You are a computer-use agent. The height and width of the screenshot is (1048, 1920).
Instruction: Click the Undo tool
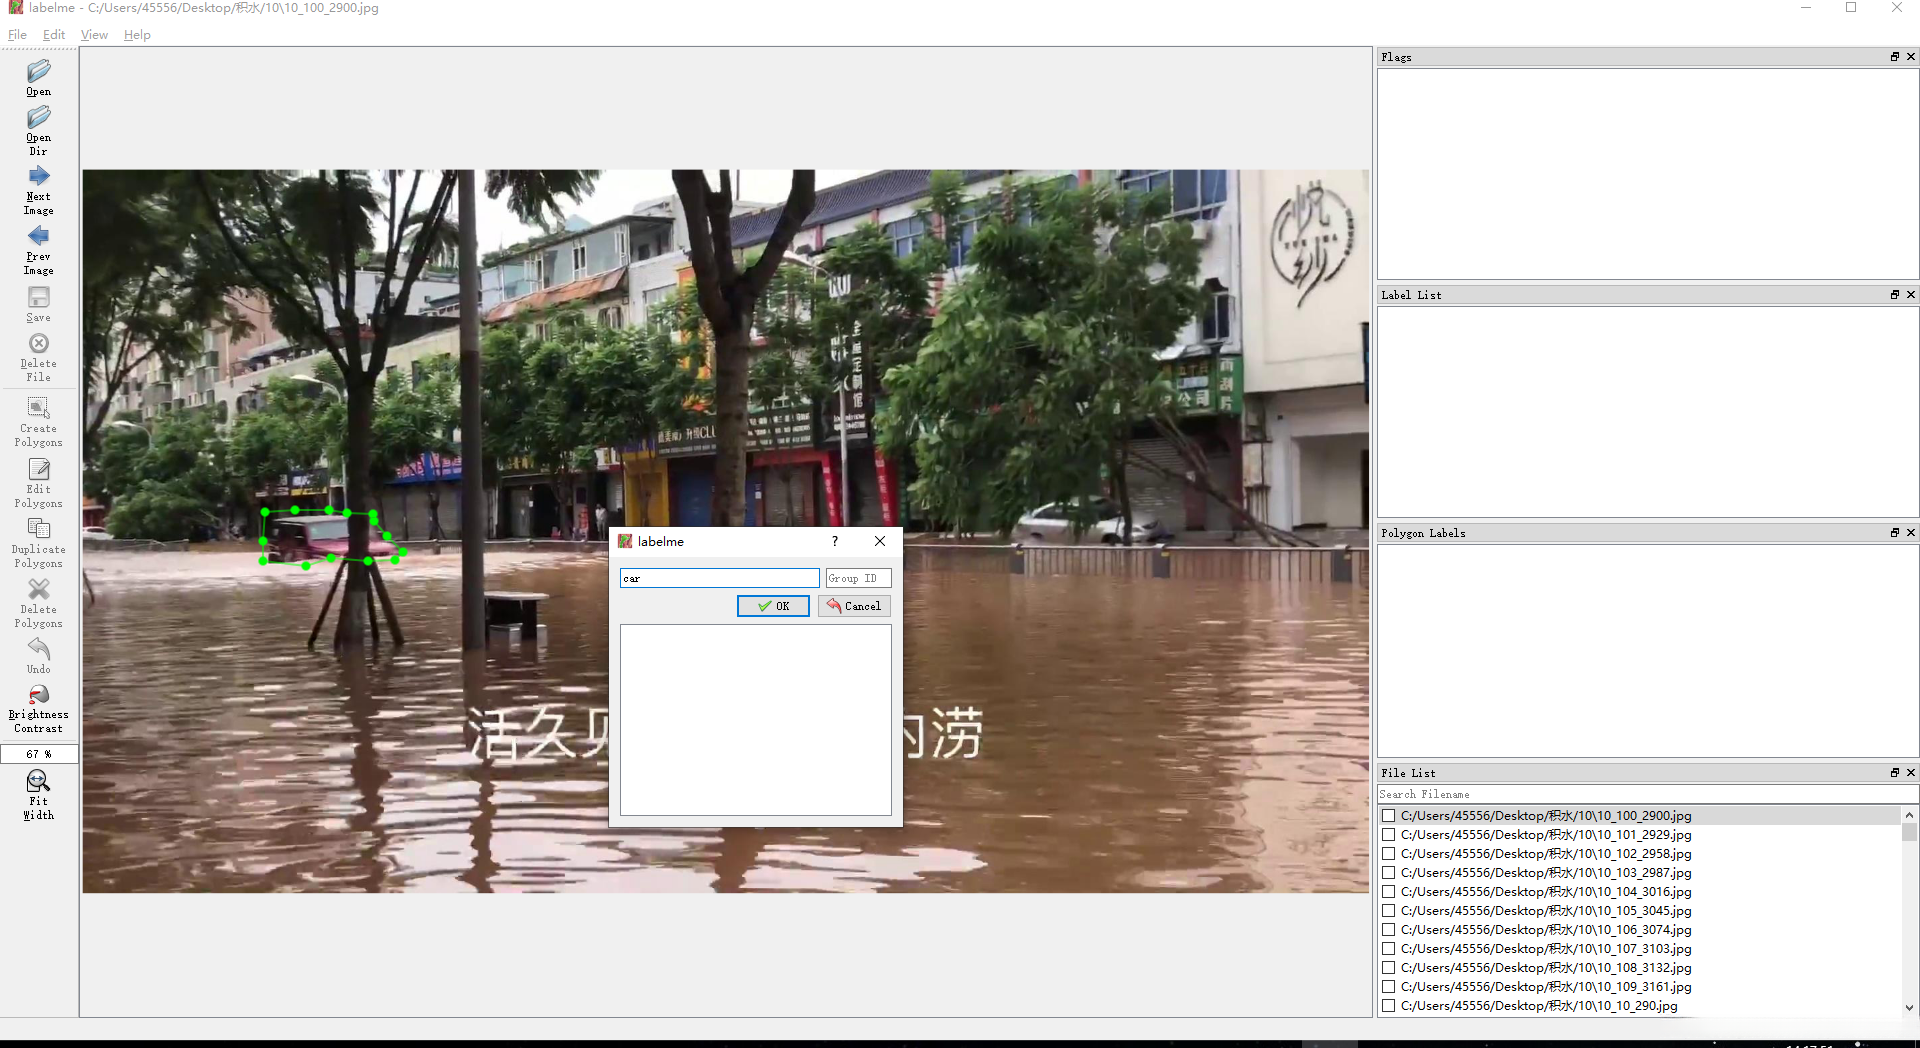pyautogui.click(x=38, y=656)
